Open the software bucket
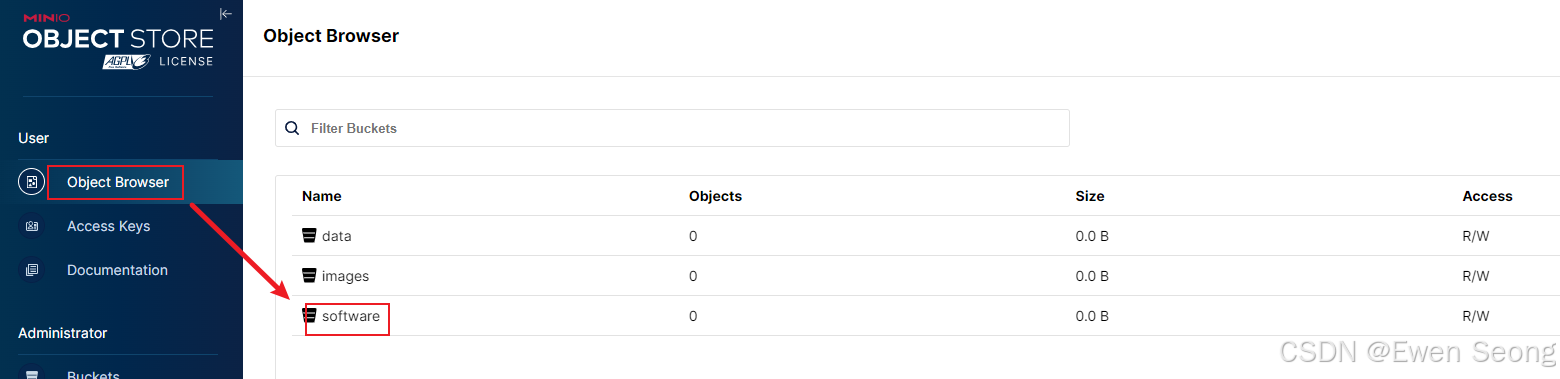 point(350,316)
